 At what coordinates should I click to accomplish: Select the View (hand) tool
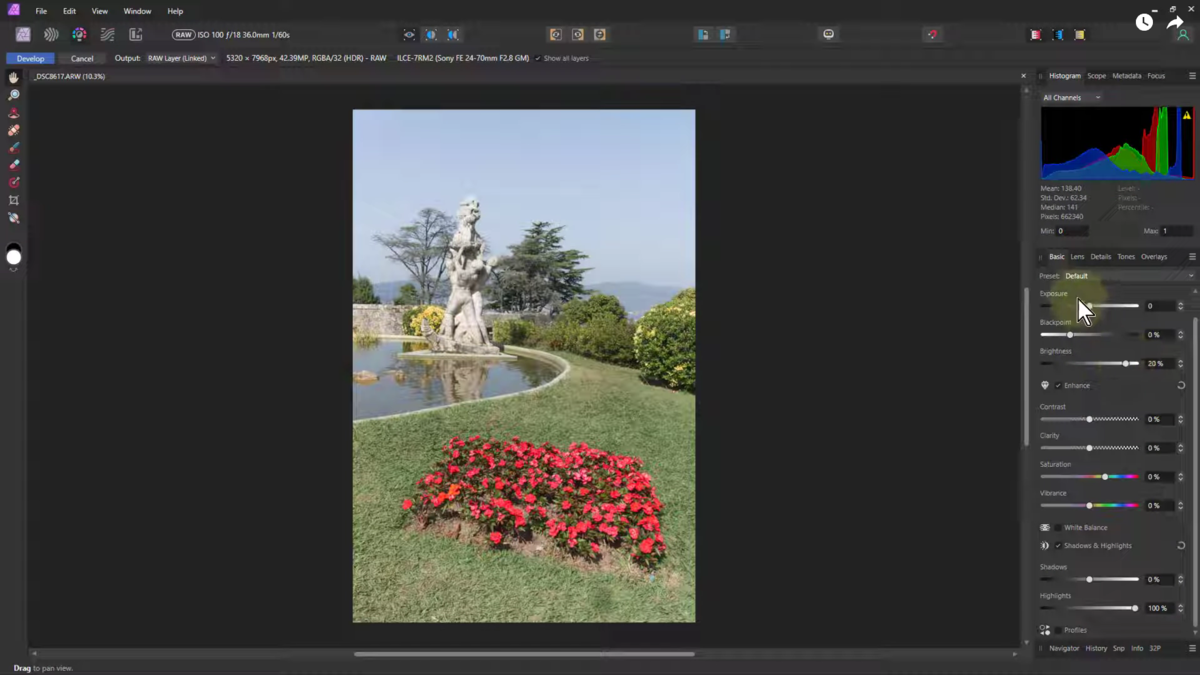point(14,77)
